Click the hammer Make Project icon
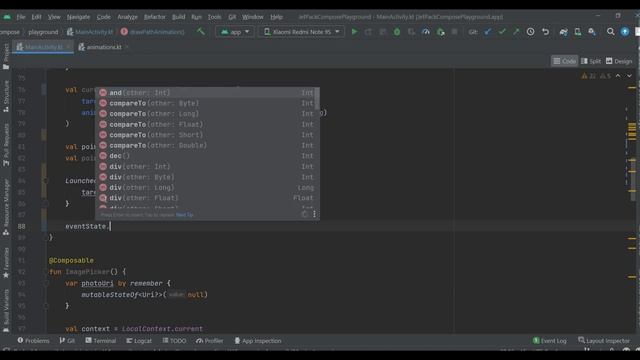This screenshot has width=640, height=360. click(x=201, y=31)
